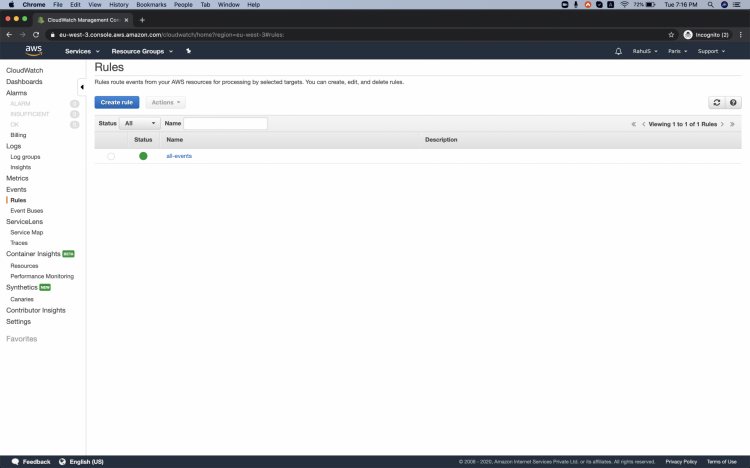This screenshot has width=750, height=468.
Task: Open the Bookmarks menu
Action: [x=151, y=4]
